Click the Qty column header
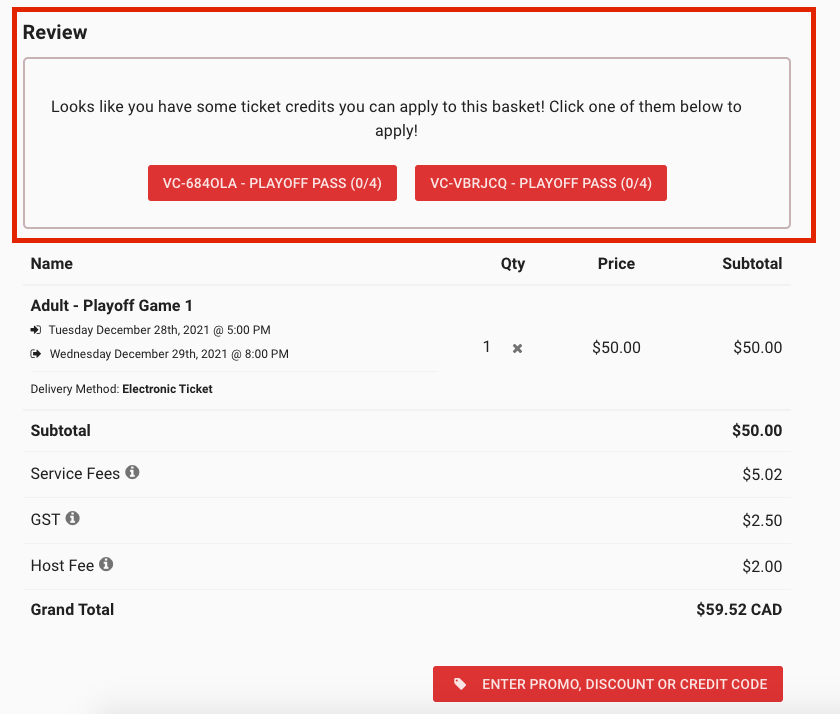Image resolution: width=840 pixels, height=714 pixels. tap(513, 264)
